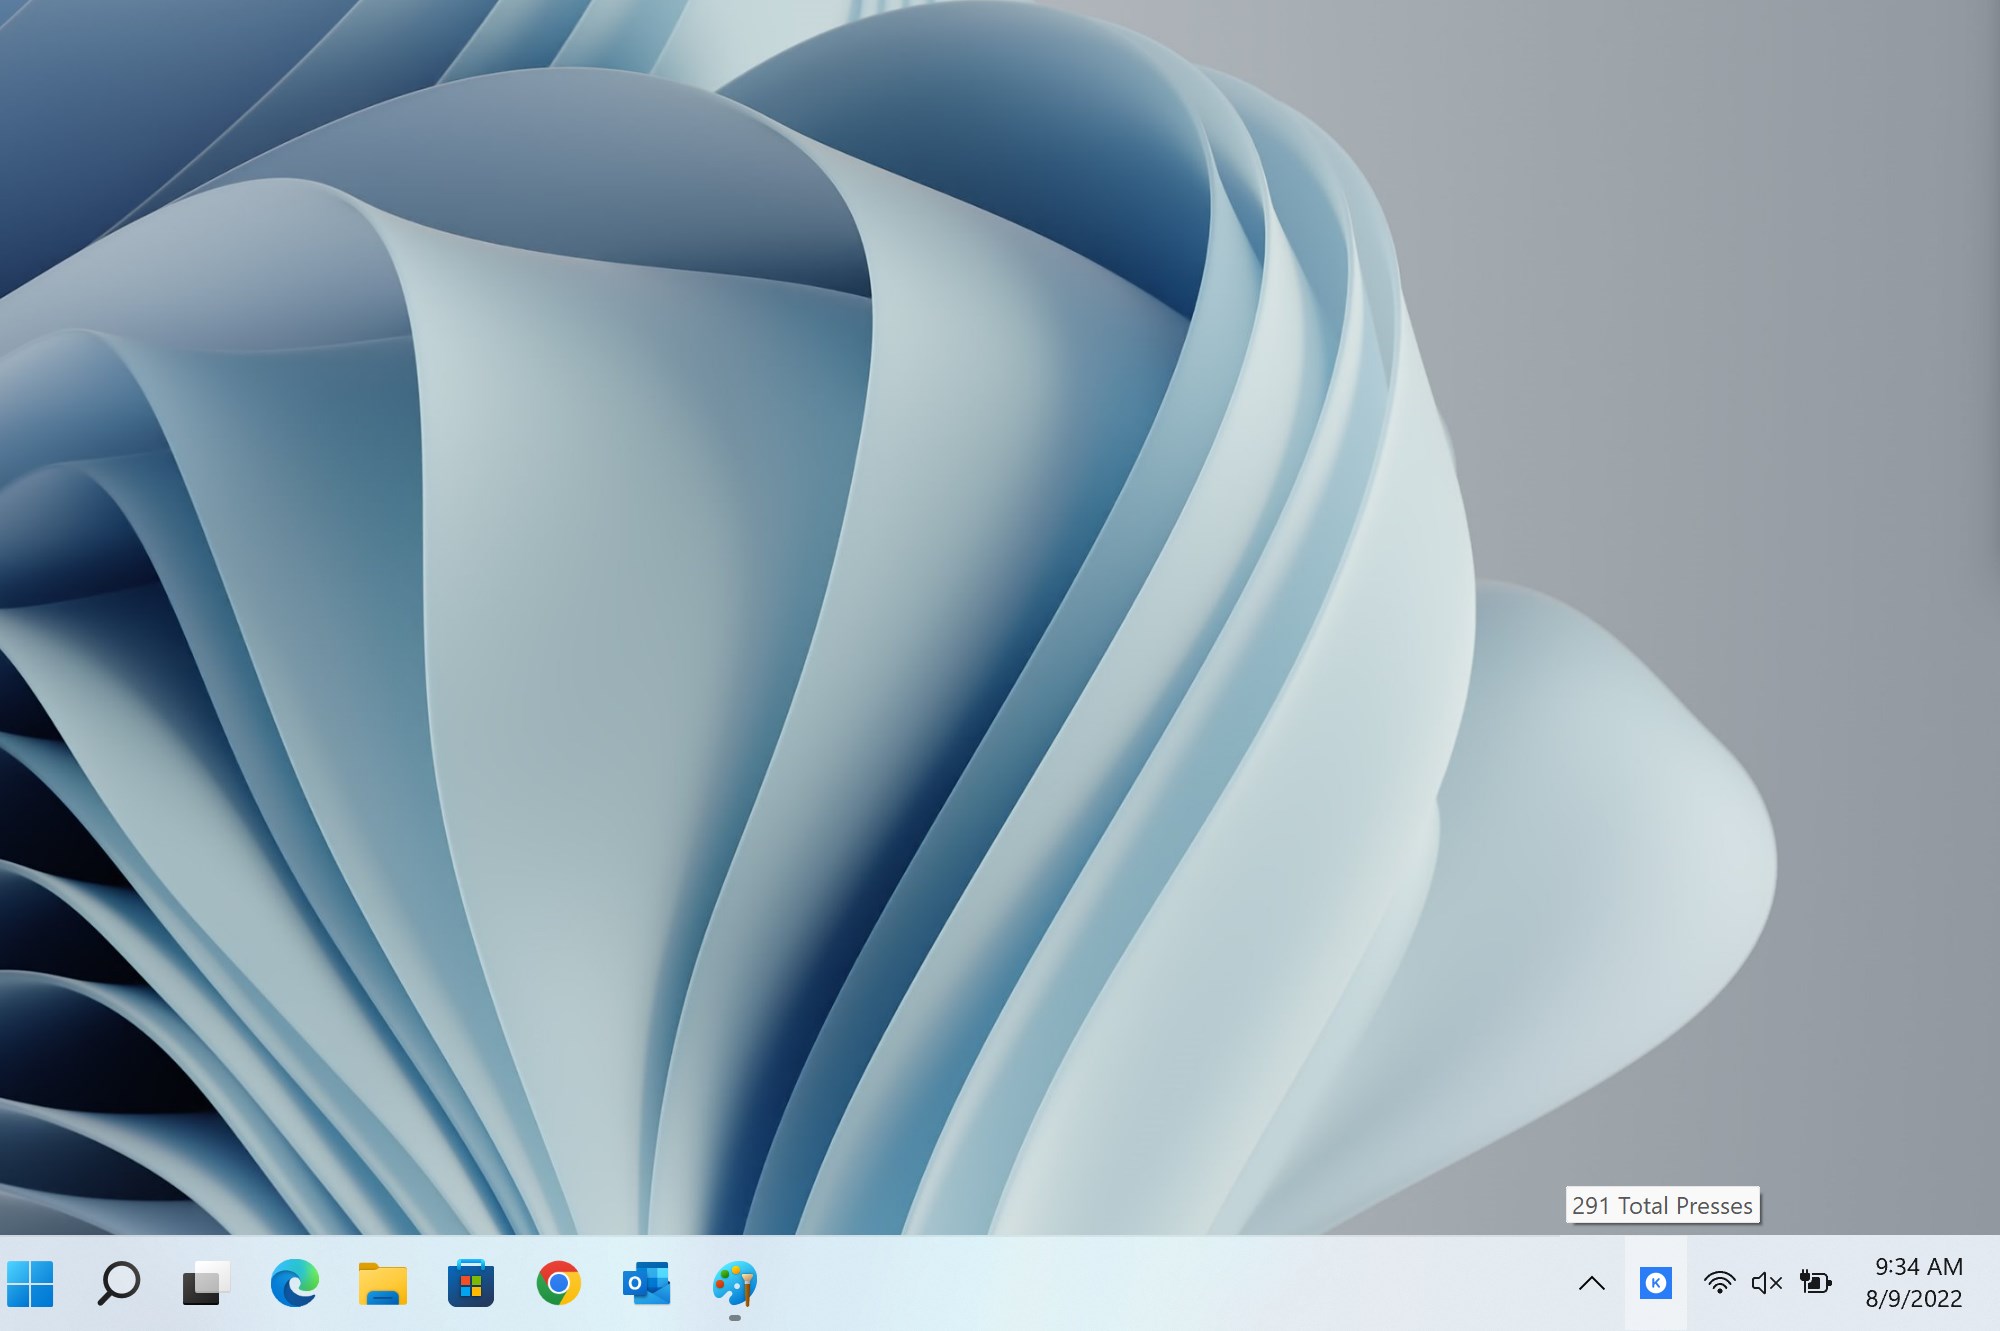The image size is (2000, 1331).
Task: Open taskbar Search magnifier
Action: pos(118,1283)
